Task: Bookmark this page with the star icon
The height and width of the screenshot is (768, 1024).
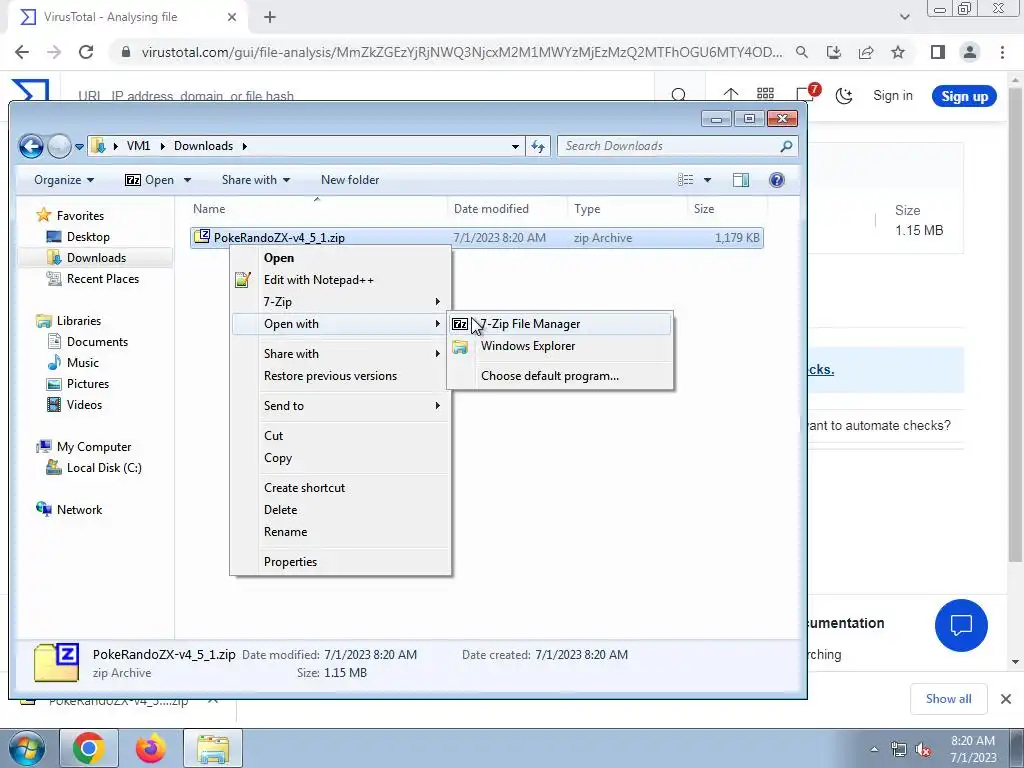Action: (898, 52)
